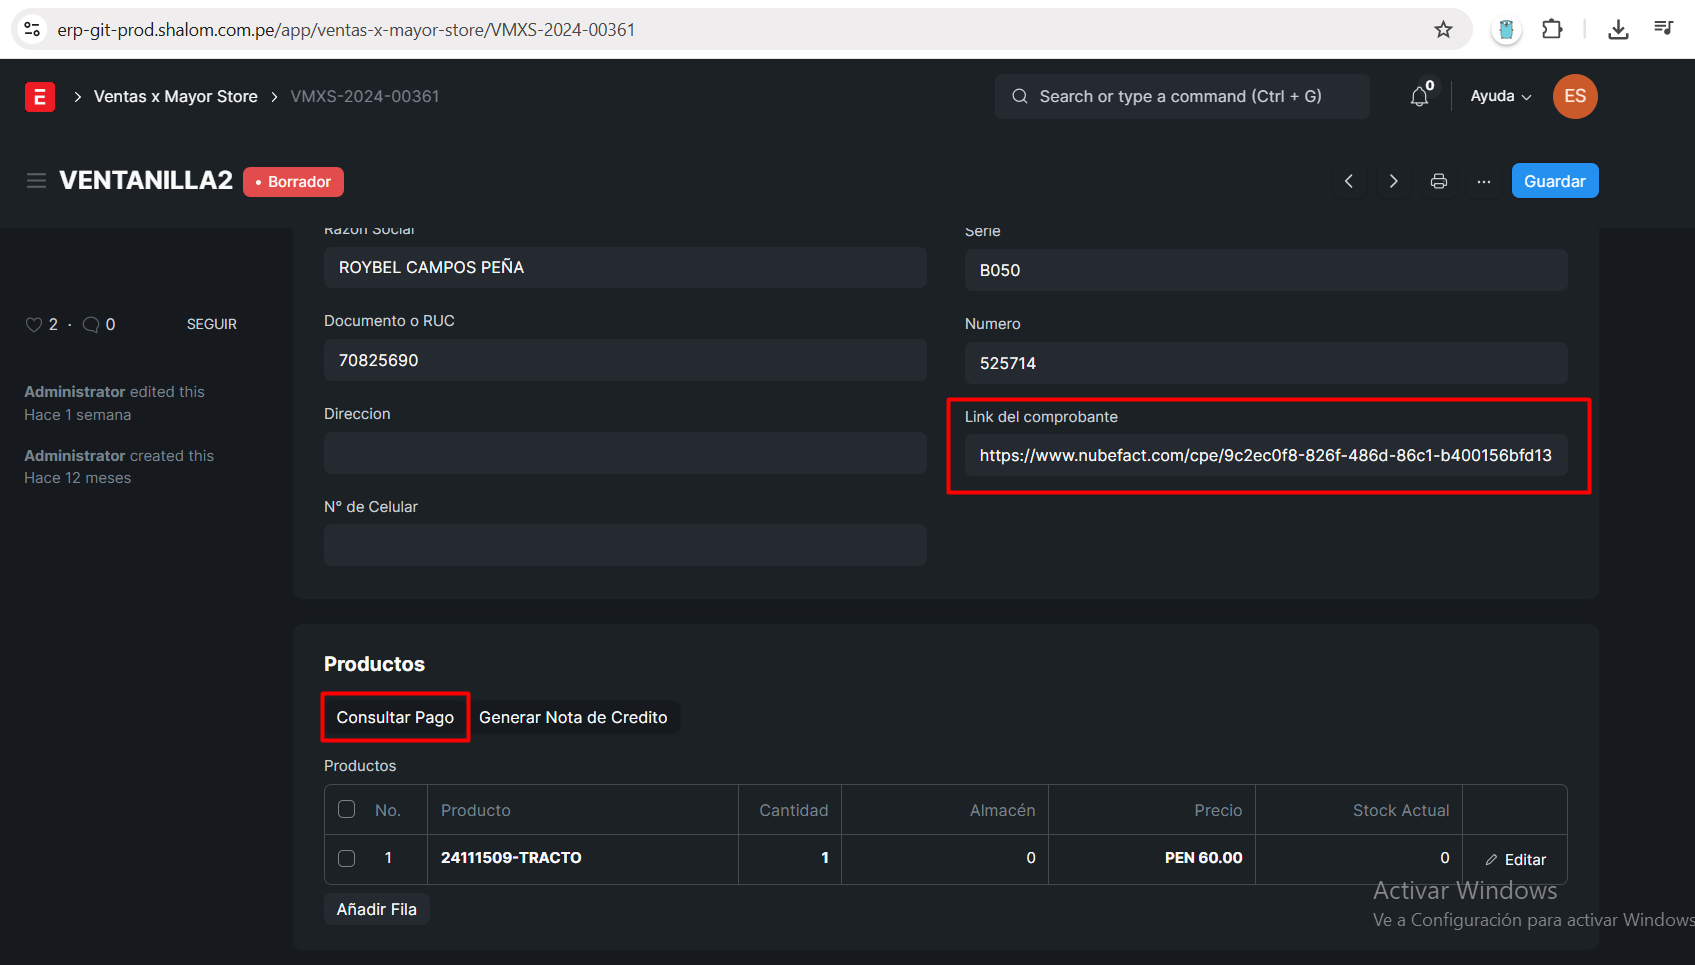Viewport: 1695px width, 965px height.
Task: Go to previous document arrow
Action: point(1349,181)
